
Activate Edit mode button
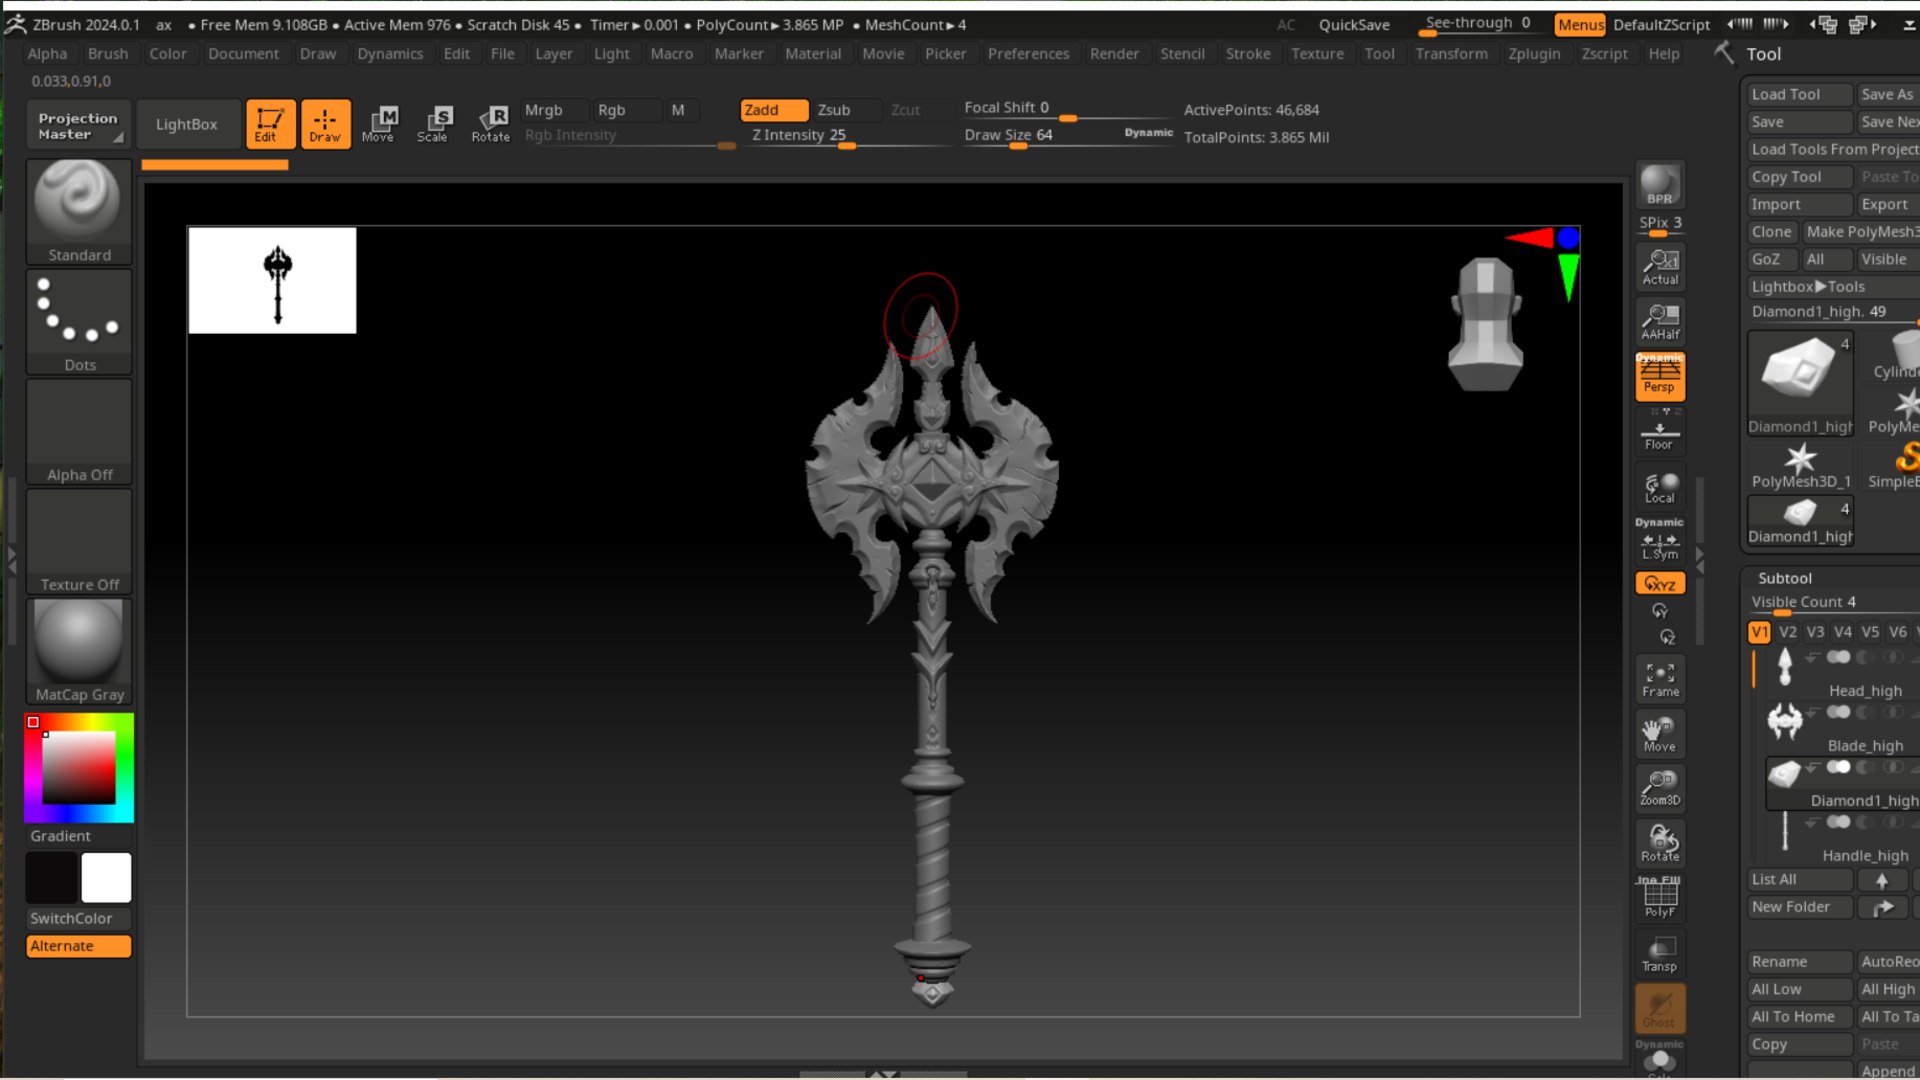pos(270,124)
